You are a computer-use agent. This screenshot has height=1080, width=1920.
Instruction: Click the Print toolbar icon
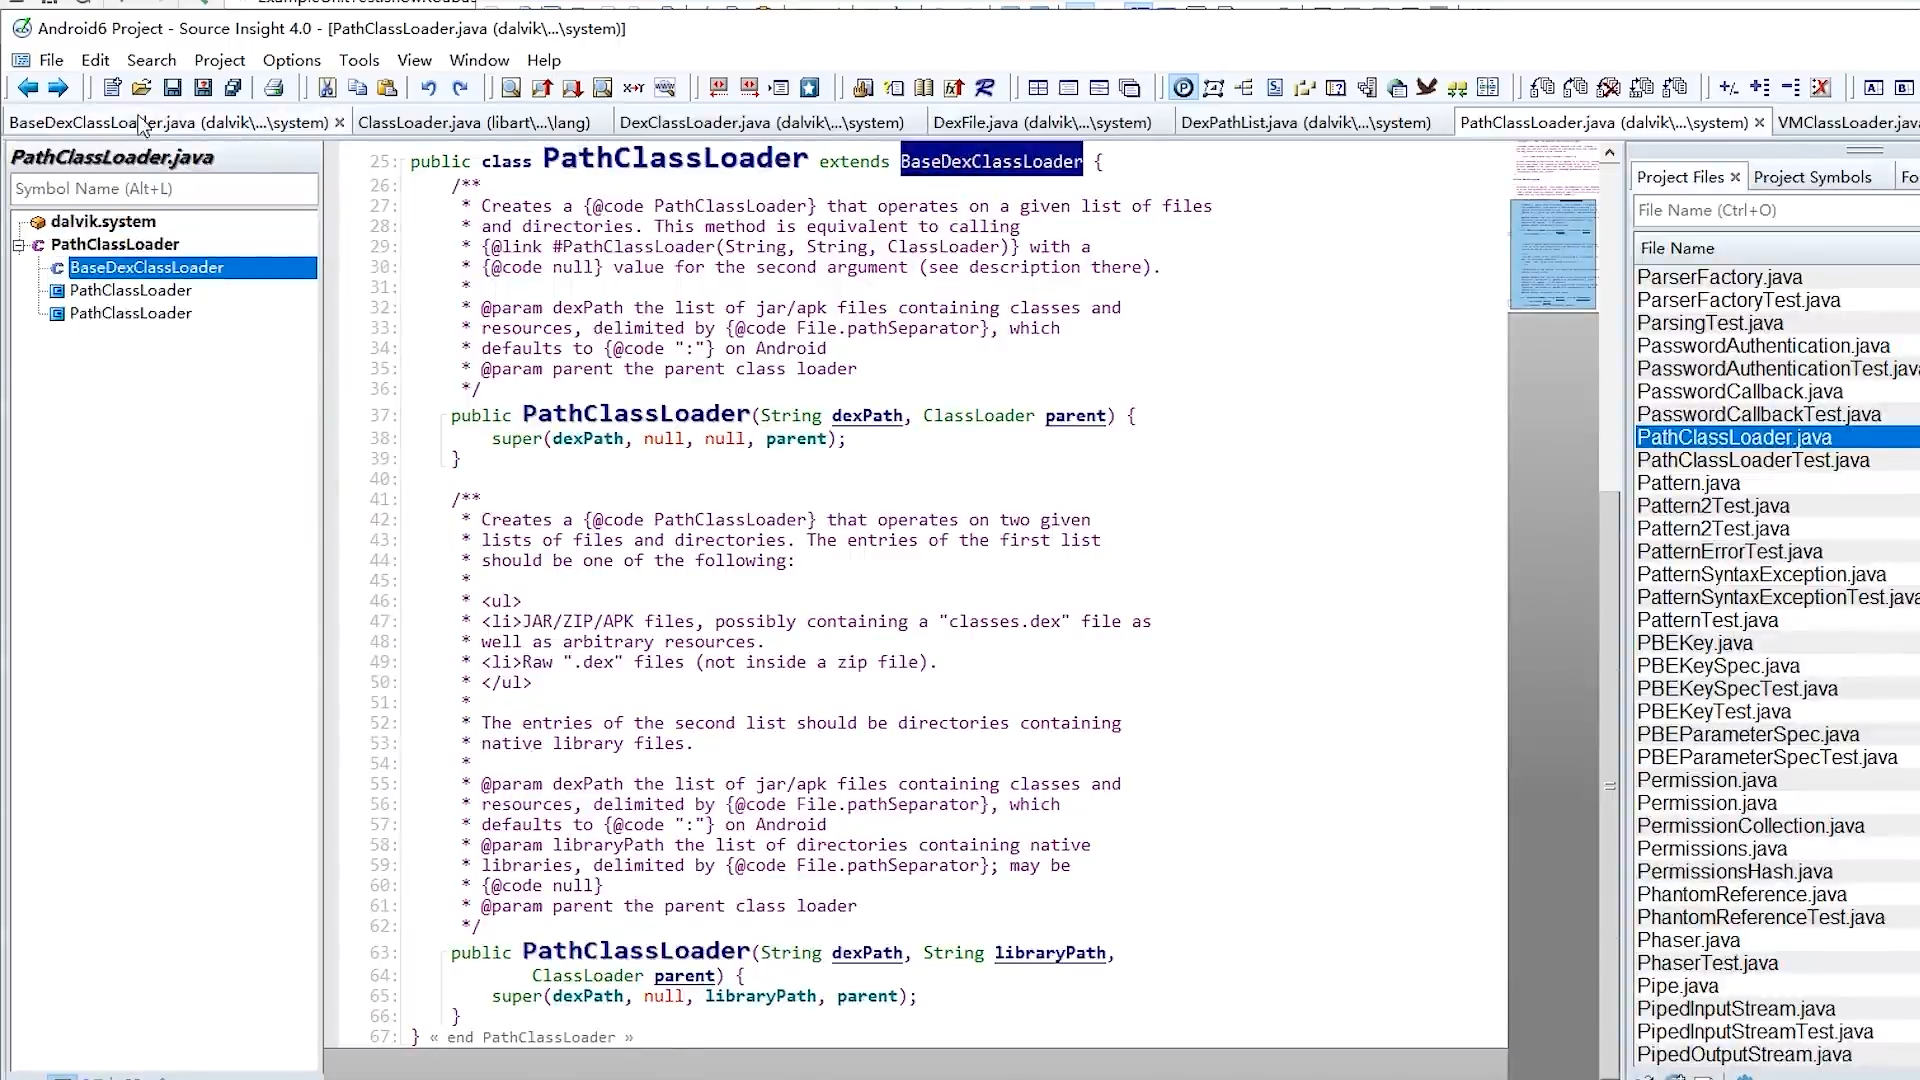(x=274, y=88)
